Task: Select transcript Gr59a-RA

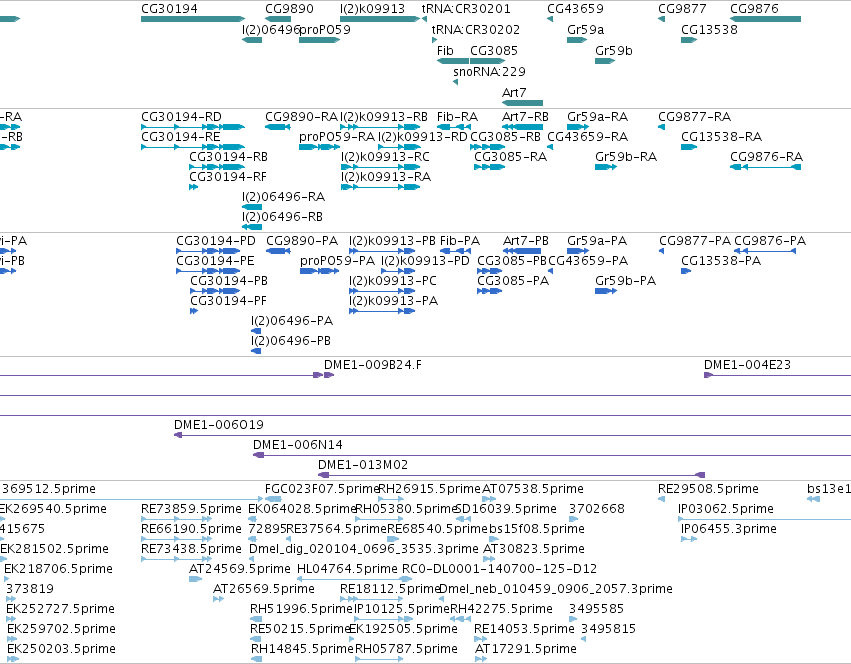Action: (578, 127)
